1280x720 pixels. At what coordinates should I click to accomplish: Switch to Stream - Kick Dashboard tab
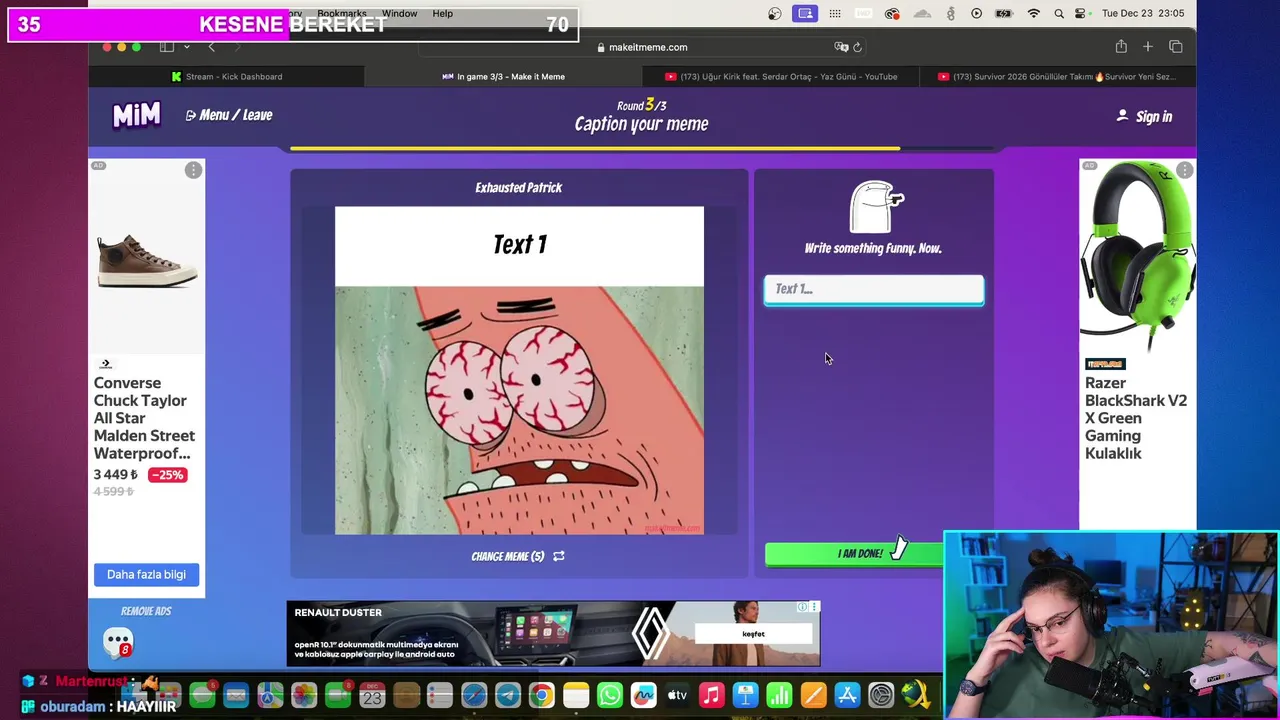(x=227, y=76)
